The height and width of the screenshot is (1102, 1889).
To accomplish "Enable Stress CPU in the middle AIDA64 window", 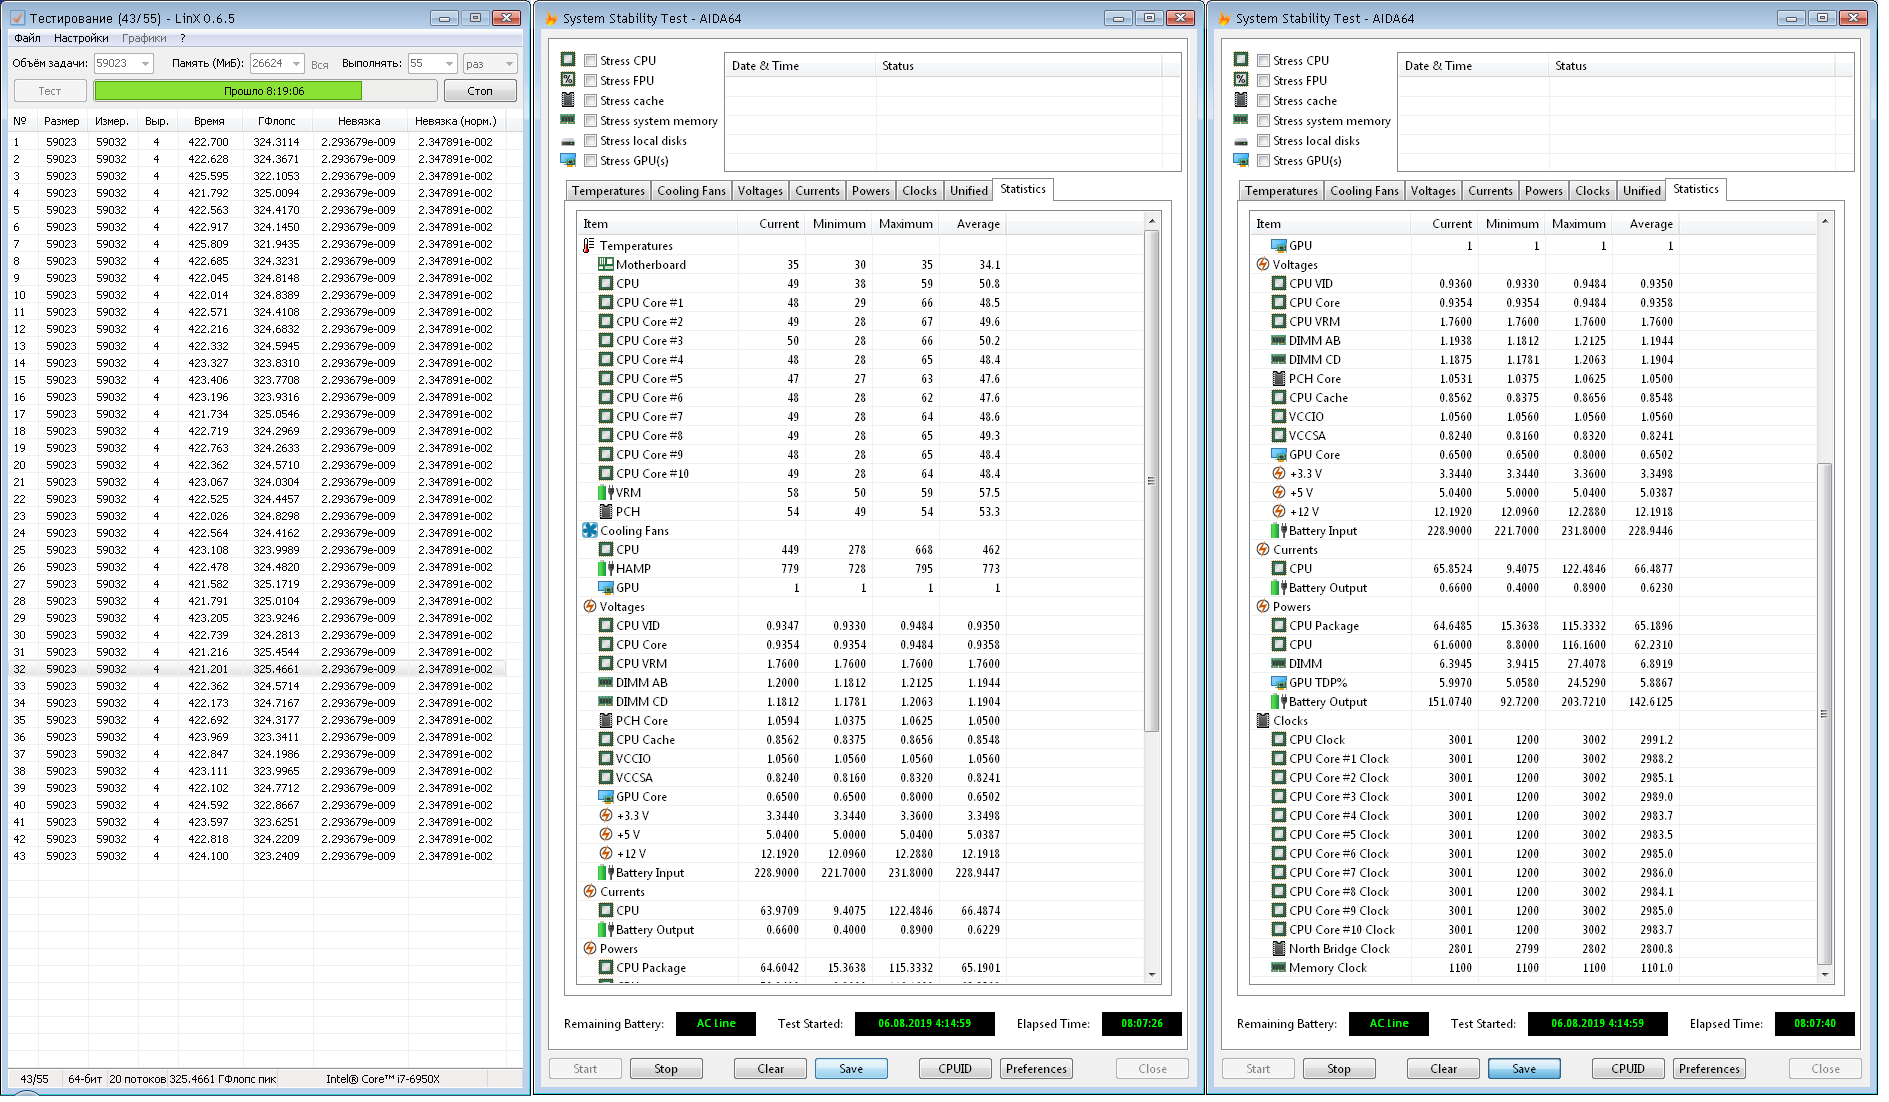I will pyautogui.click(x=591, y=61).
